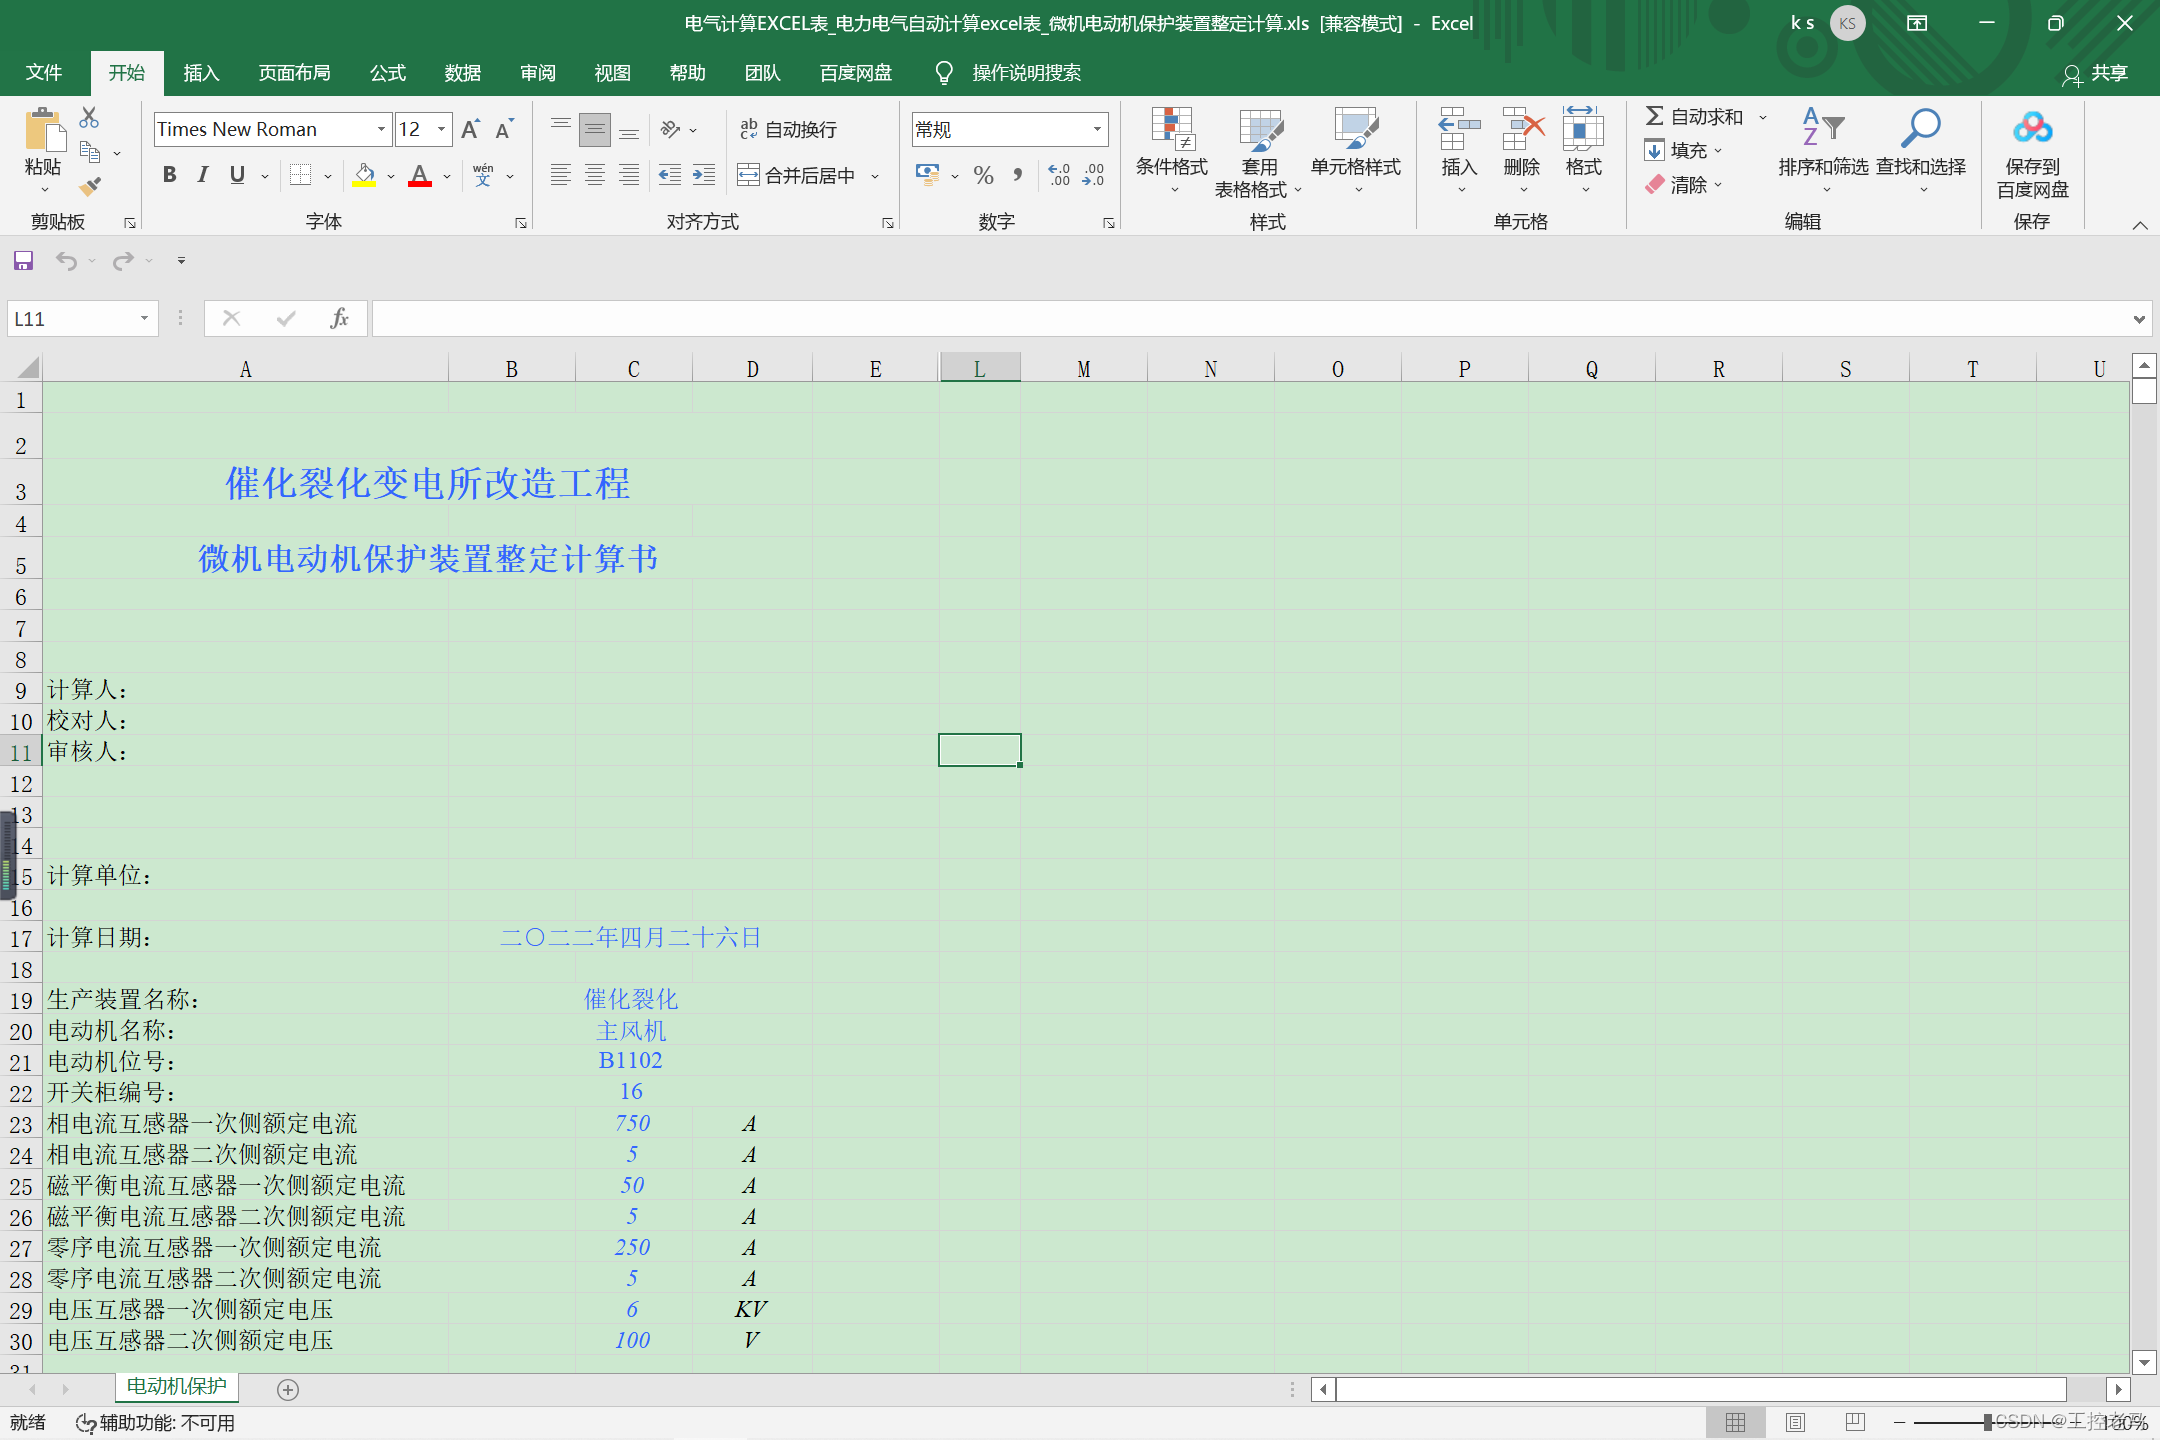Image resolution: width=2160 pixels, height=1440 pixels.
Task: Click the Format Painter brush icon
Action: (90, 186)
